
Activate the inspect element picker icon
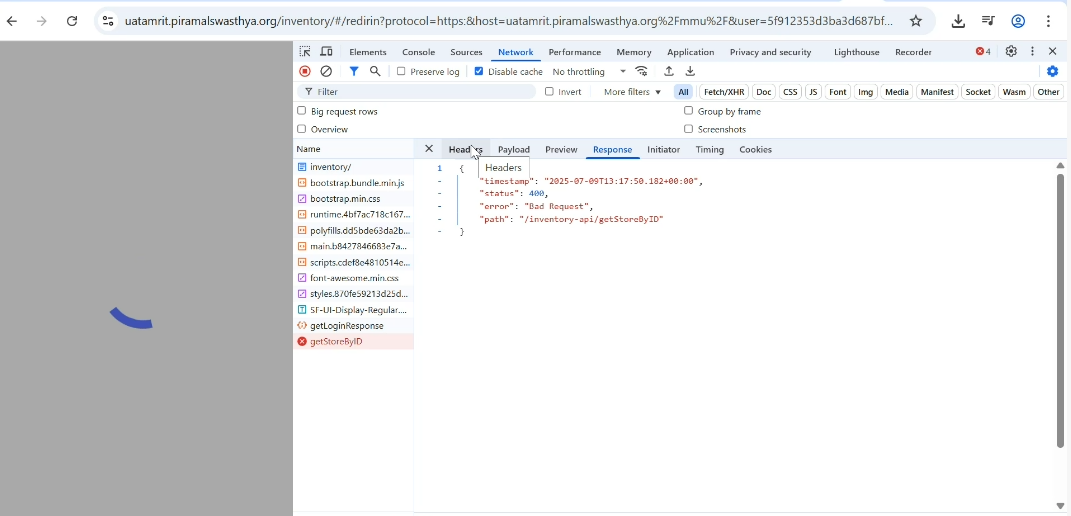point(305,52)
